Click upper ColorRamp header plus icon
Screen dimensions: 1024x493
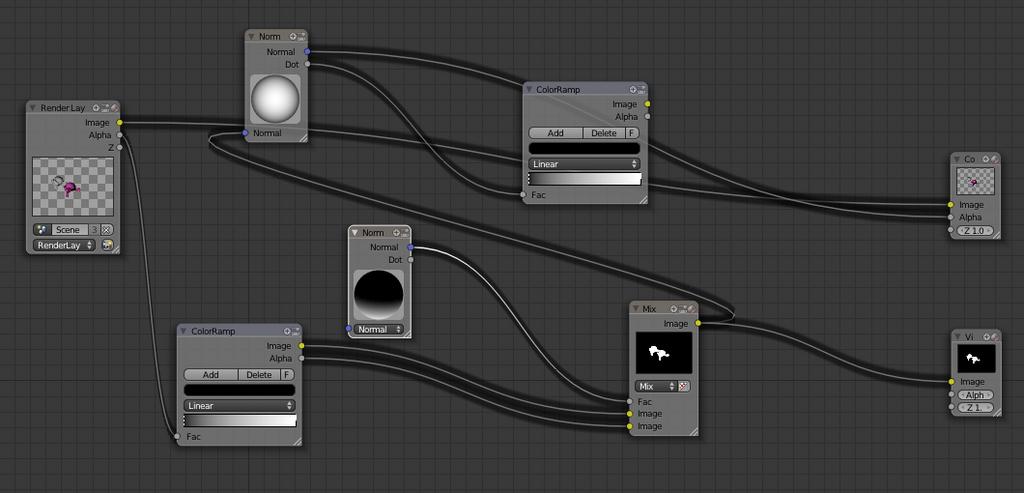633,89
